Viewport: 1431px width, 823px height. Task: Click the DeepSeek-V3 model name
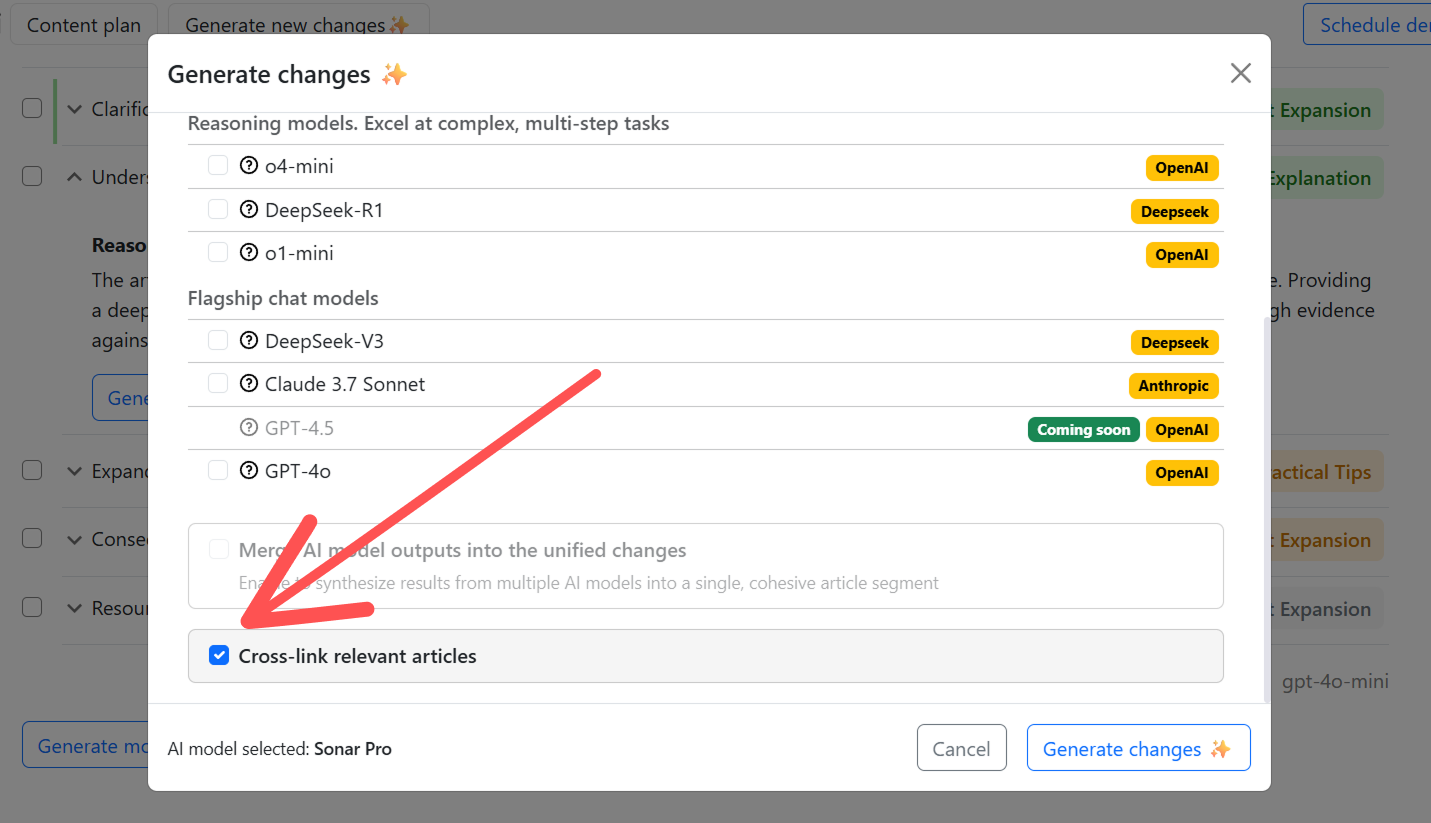click(324, 341)
